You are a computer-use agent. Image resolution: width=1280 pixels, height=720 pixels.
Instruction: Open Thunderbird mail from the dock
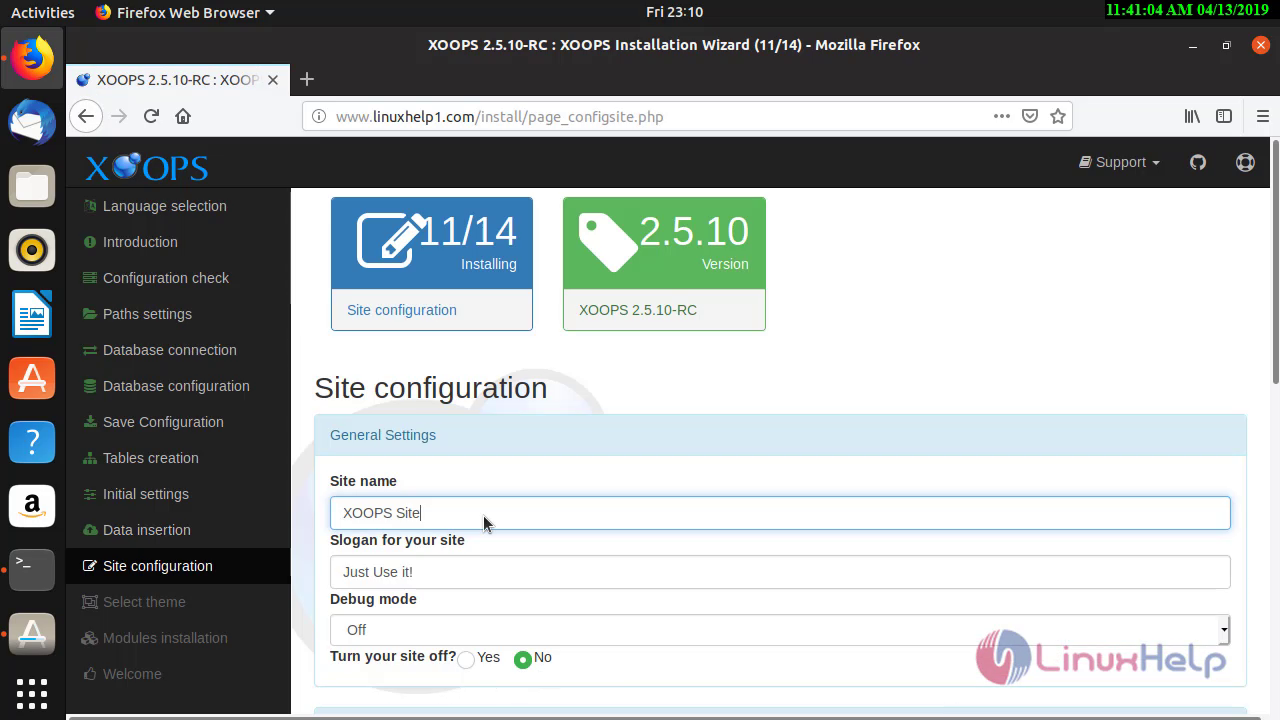point(32,122)
